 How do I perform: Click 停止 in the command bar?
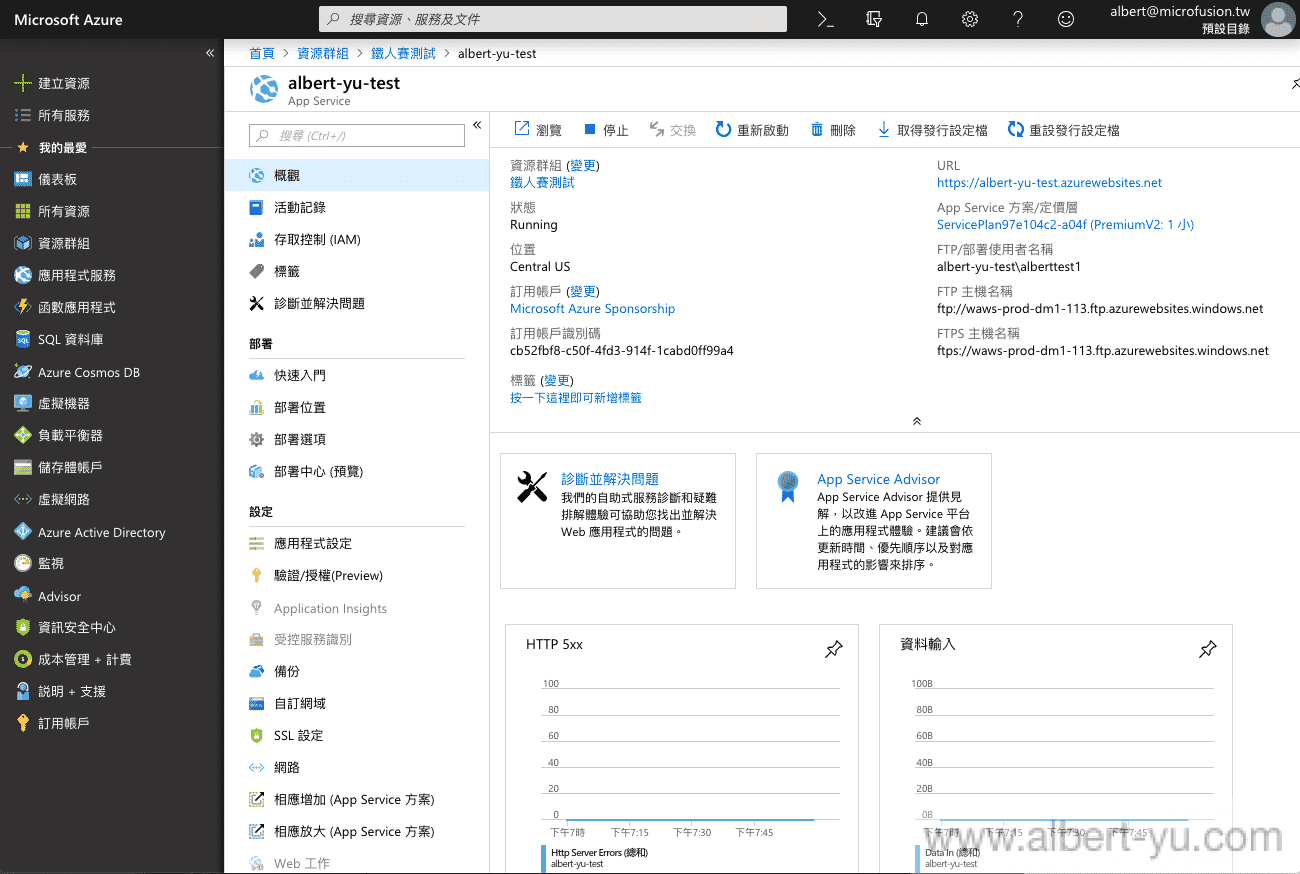coord(606,130)
